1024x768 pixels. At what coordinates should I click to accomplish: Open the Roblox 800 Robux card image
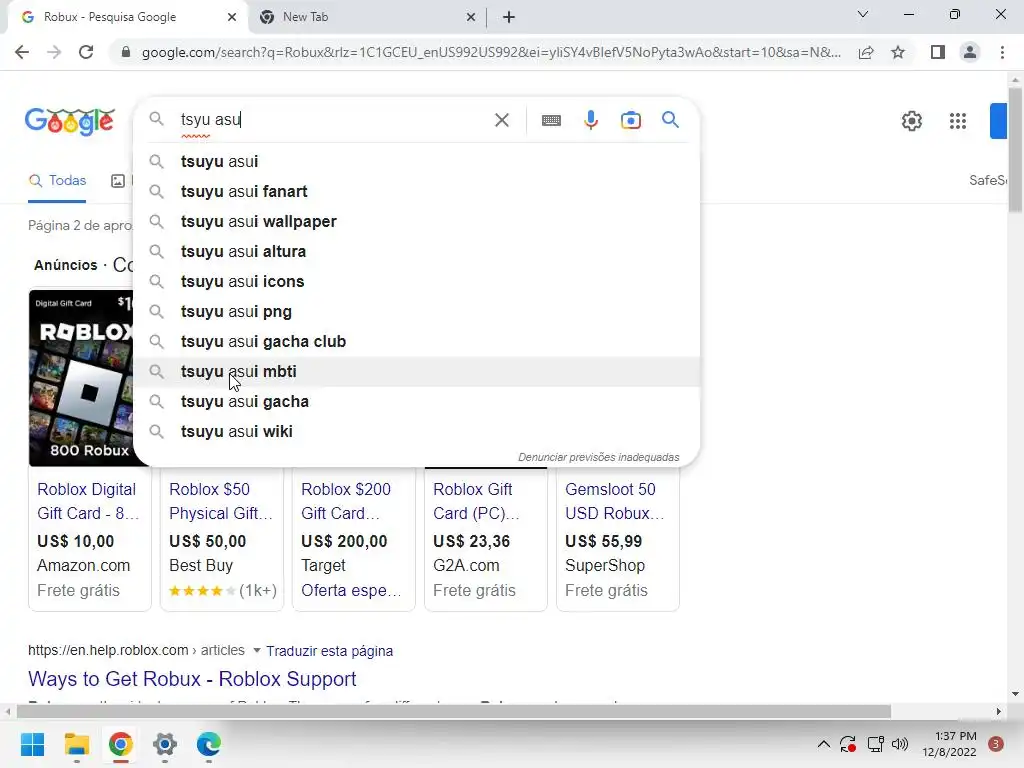(81, 378)
